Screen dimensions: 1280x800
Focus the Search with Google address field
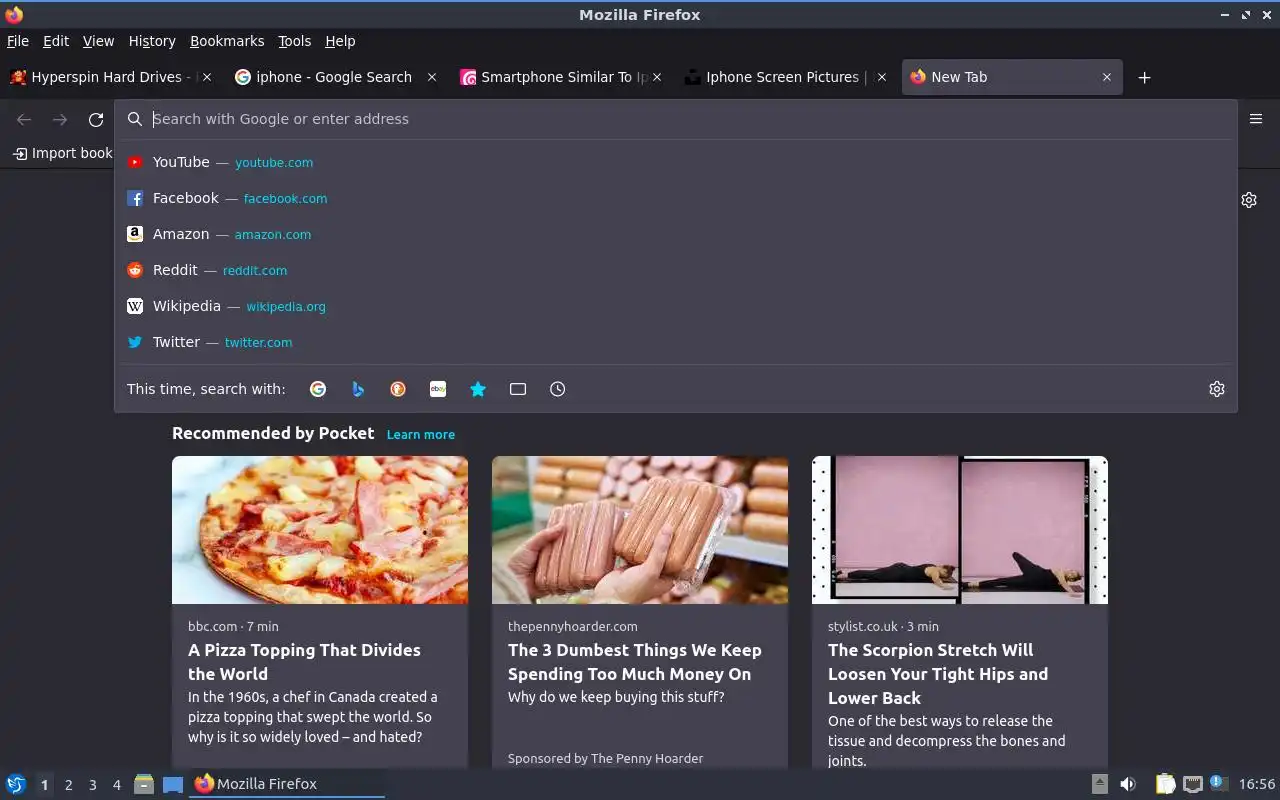(x=676, y=119)
